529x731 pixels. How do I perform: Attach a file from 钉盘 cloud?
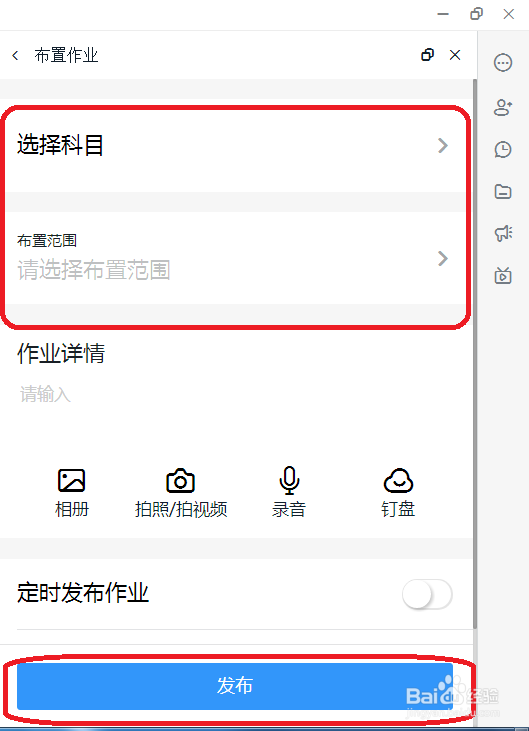coord(398,481)
